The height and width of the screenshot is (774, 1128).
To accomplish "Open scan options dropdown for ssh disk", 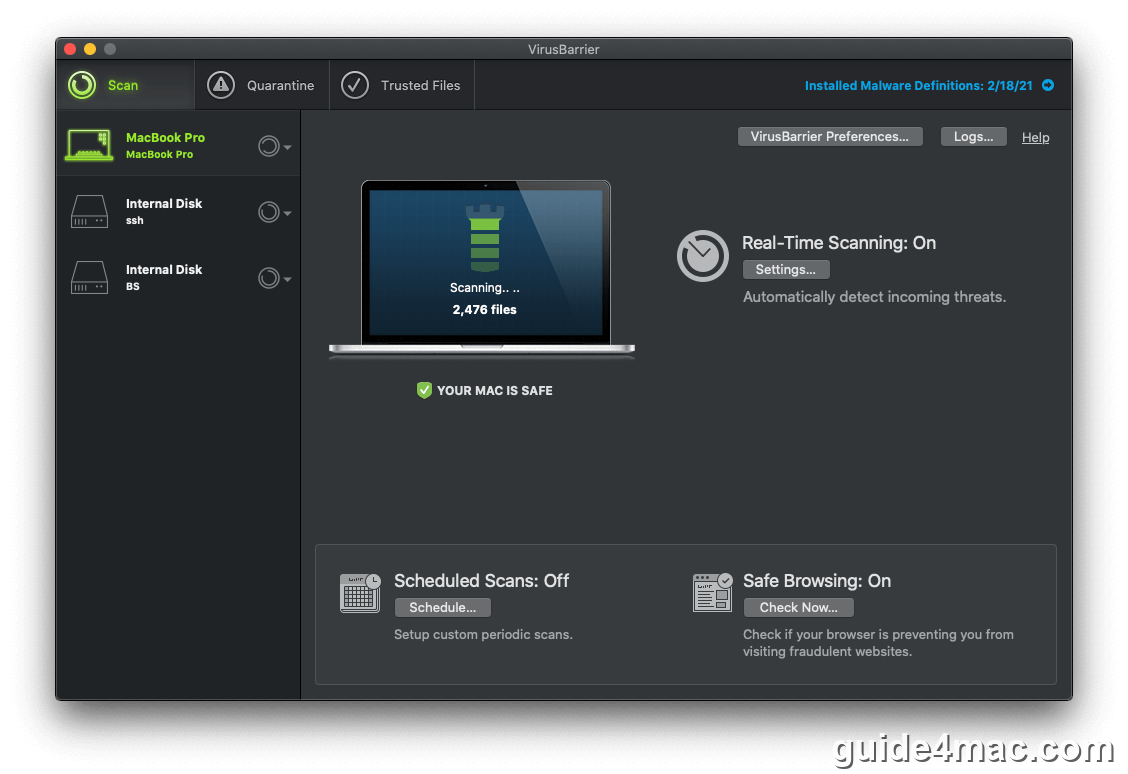I will tap(288, 213).
